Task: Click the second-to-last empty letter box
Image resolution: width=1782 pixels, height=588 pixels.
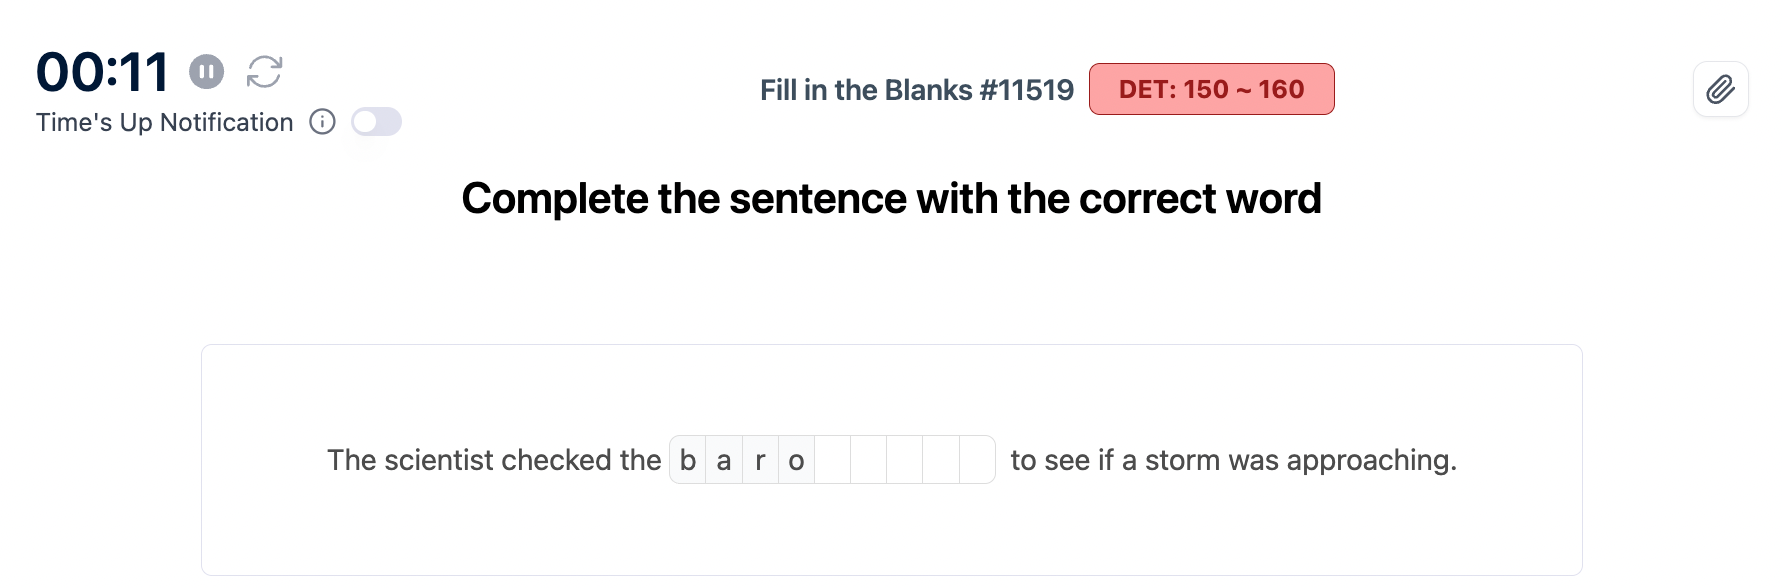Action: 940,460
